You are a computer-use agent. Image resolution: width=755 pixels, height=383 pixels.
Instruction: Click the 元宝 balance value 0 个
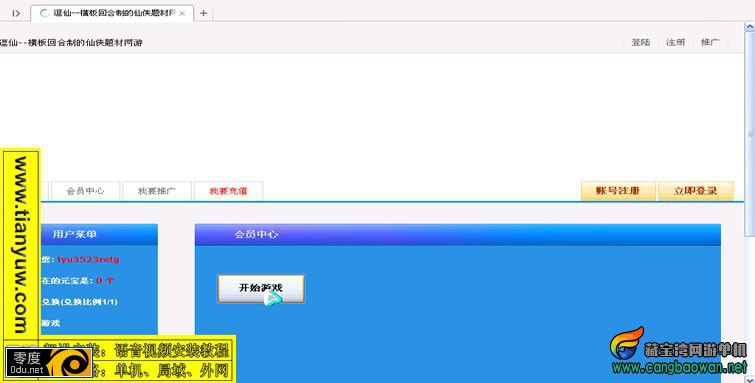[x=104, y=281]
